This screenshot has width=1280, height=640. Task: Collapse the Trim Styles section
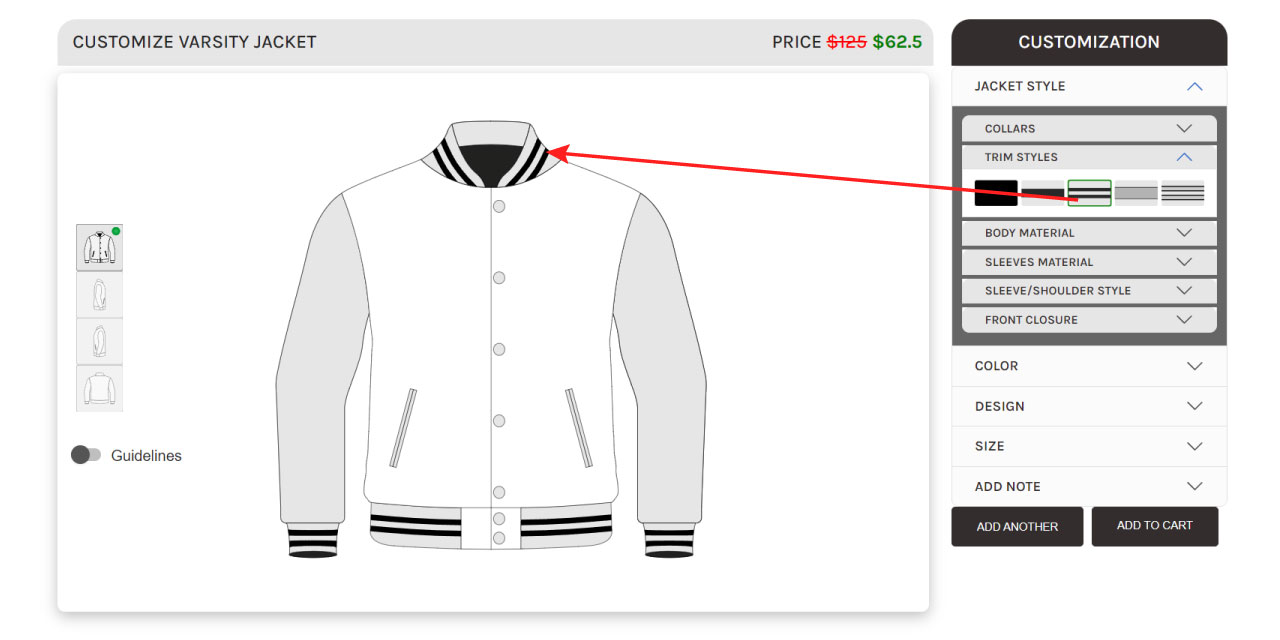1089,157
